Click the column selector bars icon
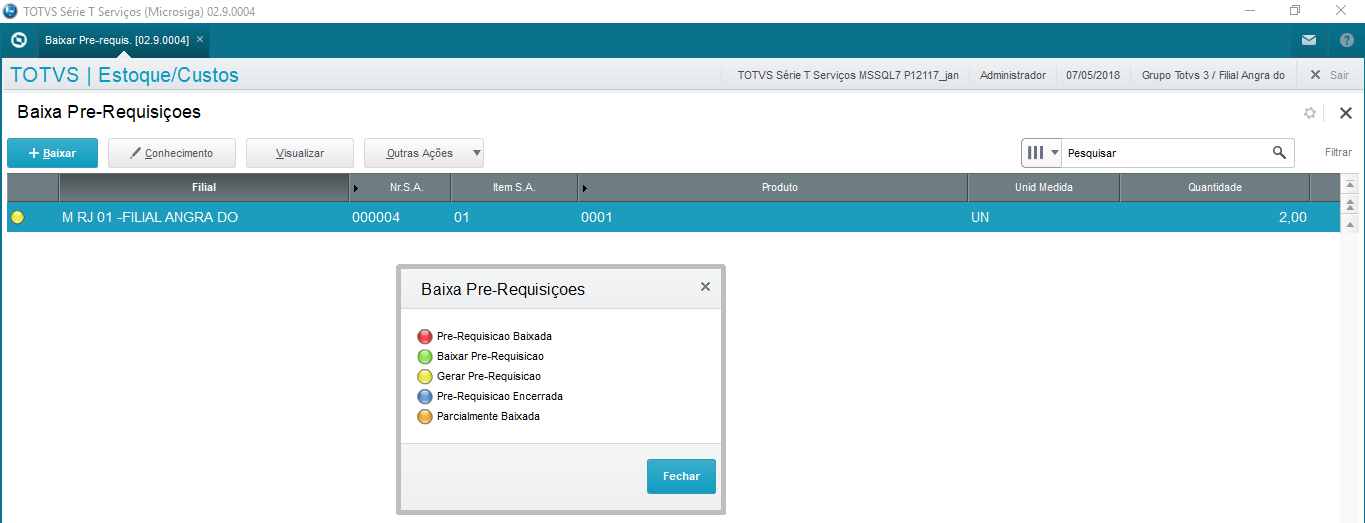Viewport: 1365px width, 523px height. [x=1035, y=153]
